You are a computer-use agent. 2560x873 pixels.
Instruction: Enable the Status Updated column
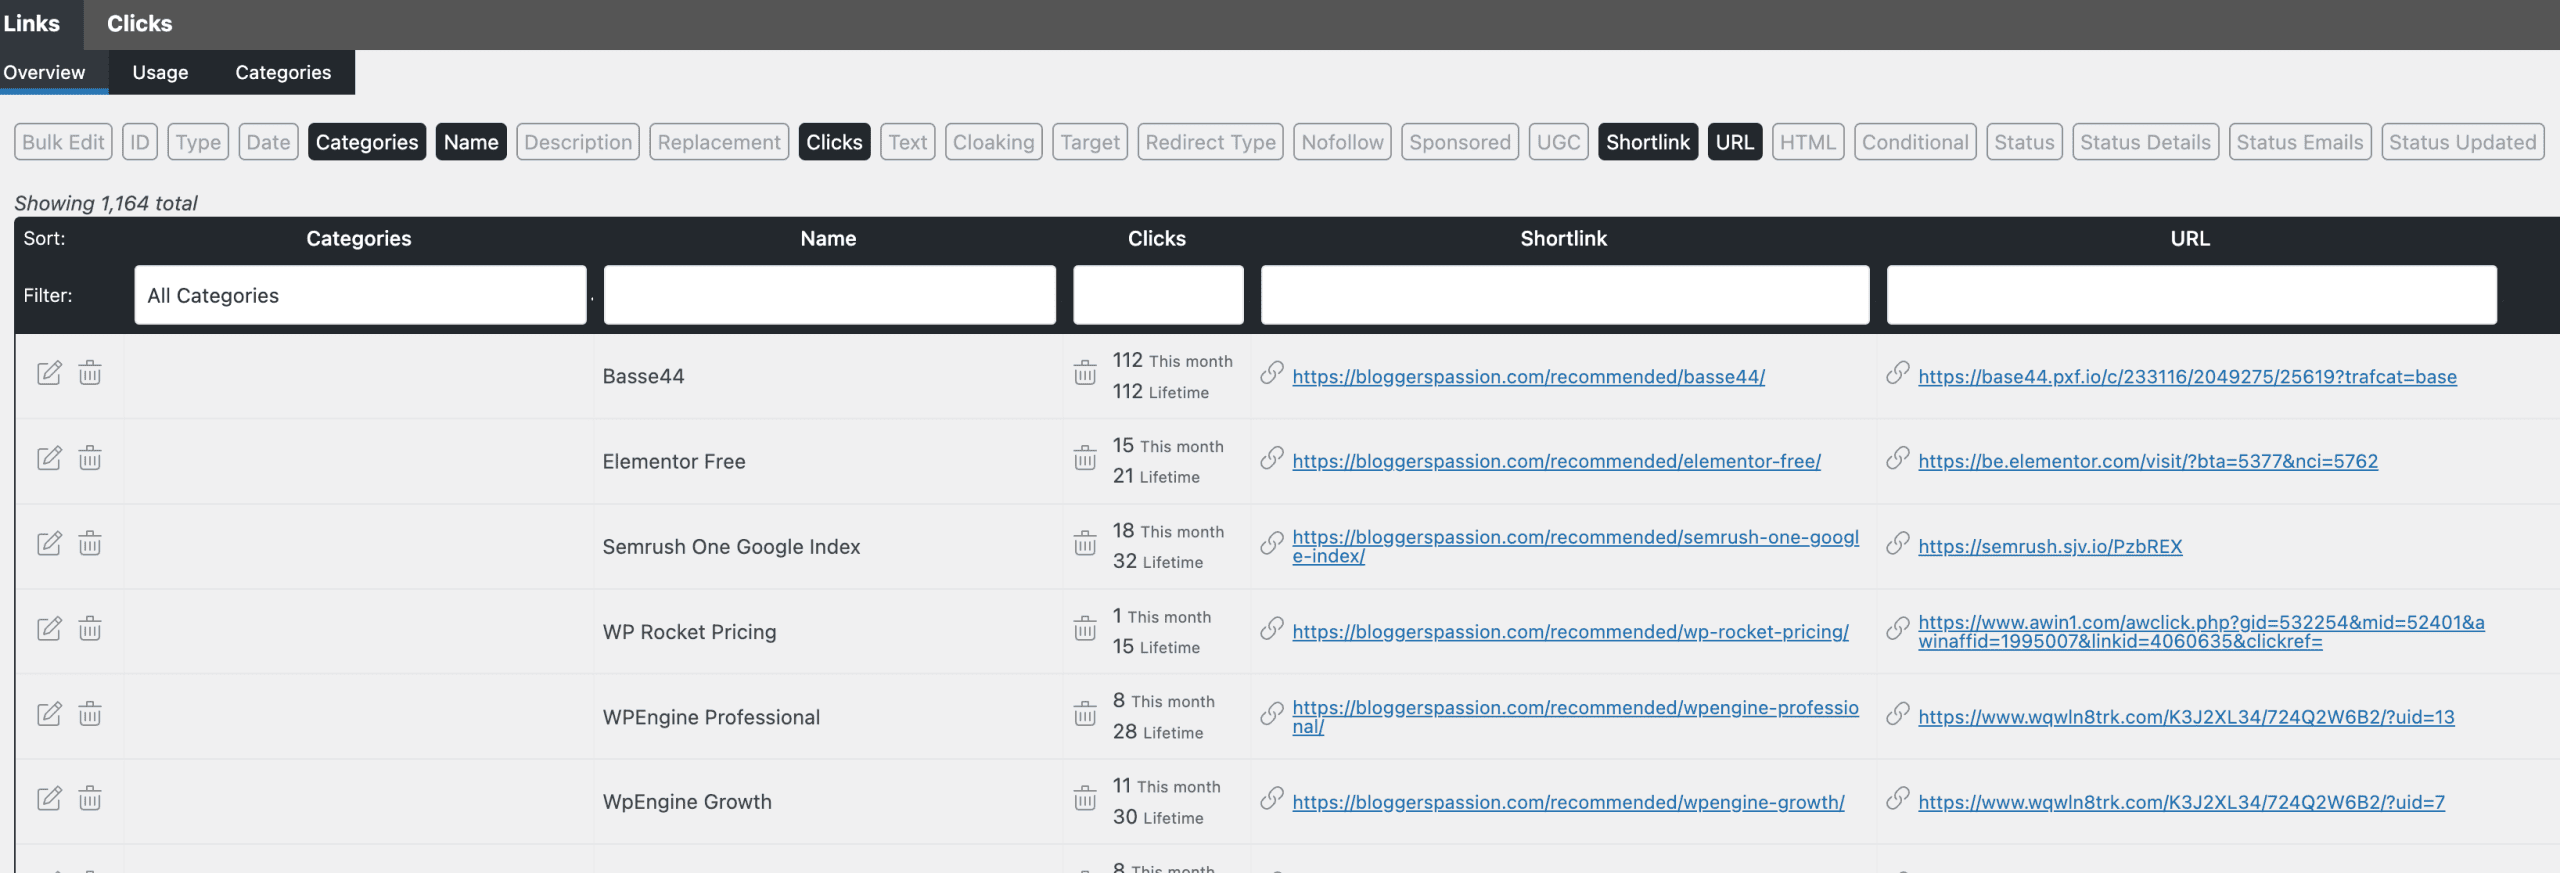(2463, 142)
